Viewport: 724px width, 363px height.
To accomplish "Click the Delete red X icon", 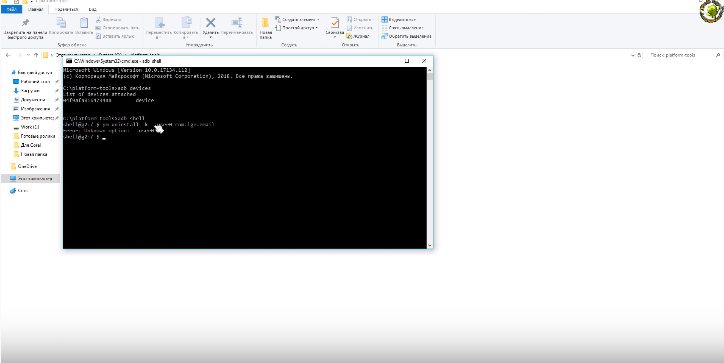I will tap(211, 22).
